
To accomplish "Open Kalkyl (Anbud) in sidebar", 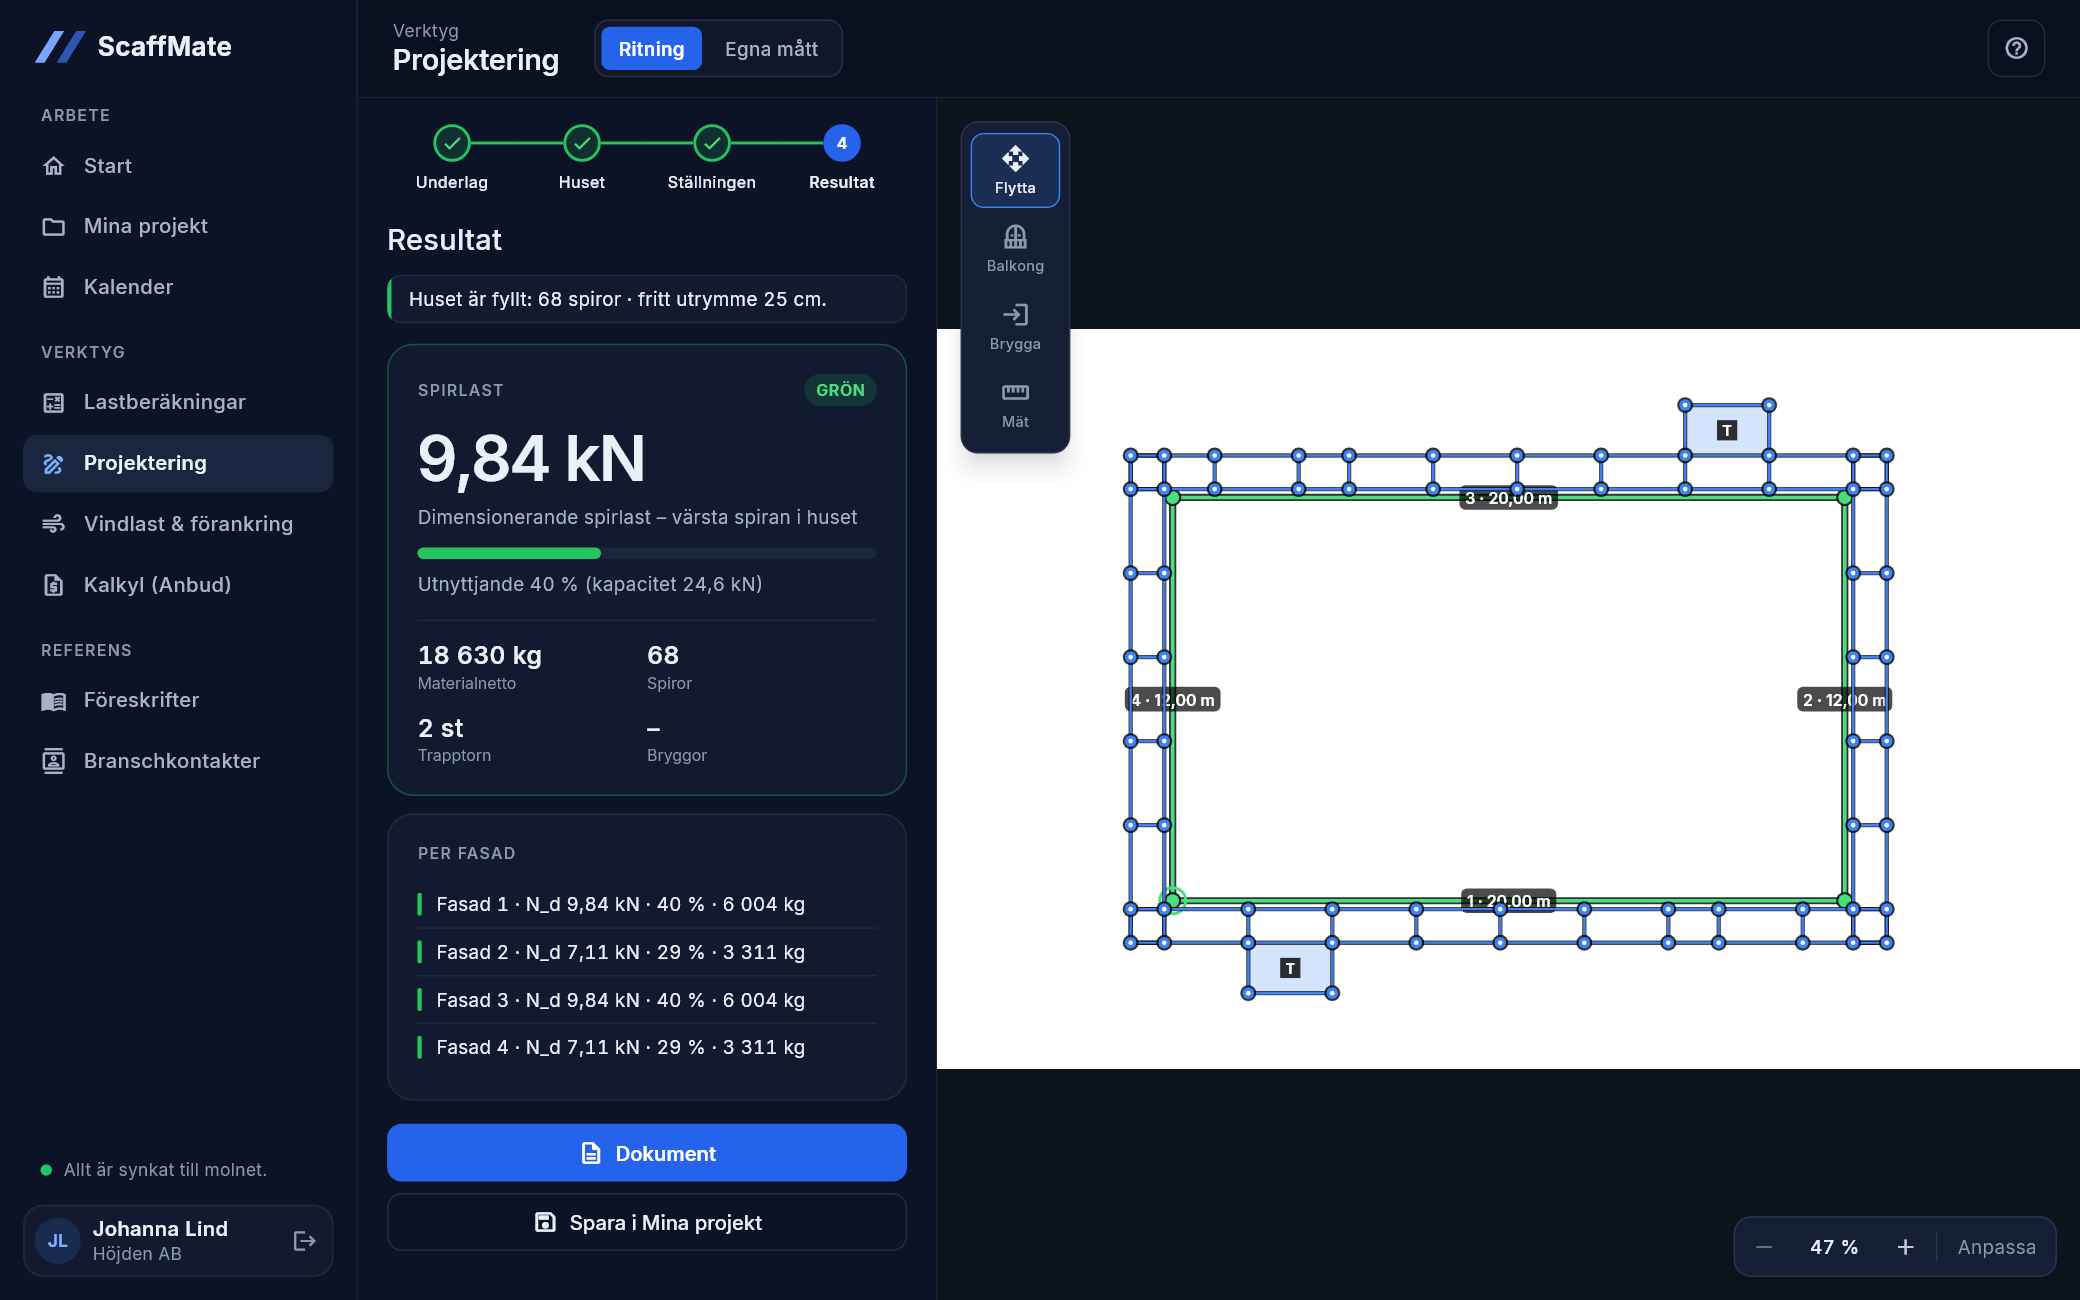I will [x=178, y=585].
